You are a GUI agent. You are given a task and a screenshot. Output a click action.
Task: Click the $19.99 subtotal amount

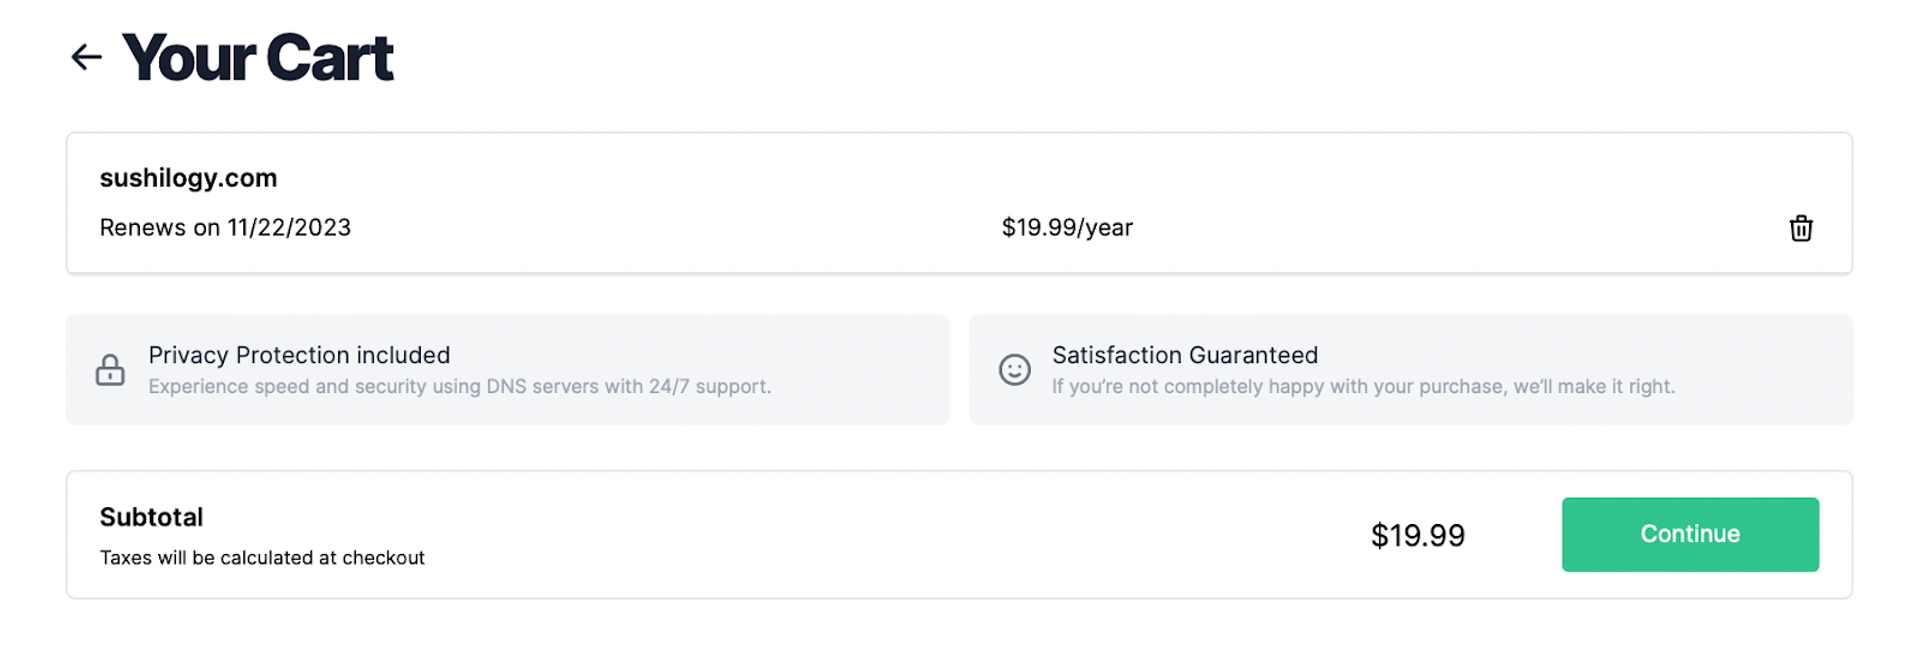coord(1417,536)
